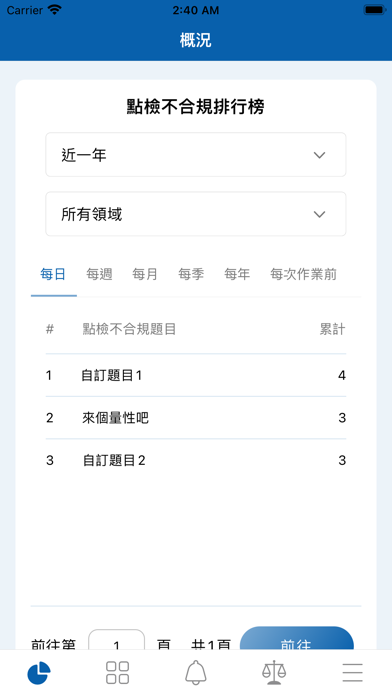The width and height of the screenshot is (392, 696).
Task: Open the 自訂題目1 ranking row
Action: click(x=196, y=376)
